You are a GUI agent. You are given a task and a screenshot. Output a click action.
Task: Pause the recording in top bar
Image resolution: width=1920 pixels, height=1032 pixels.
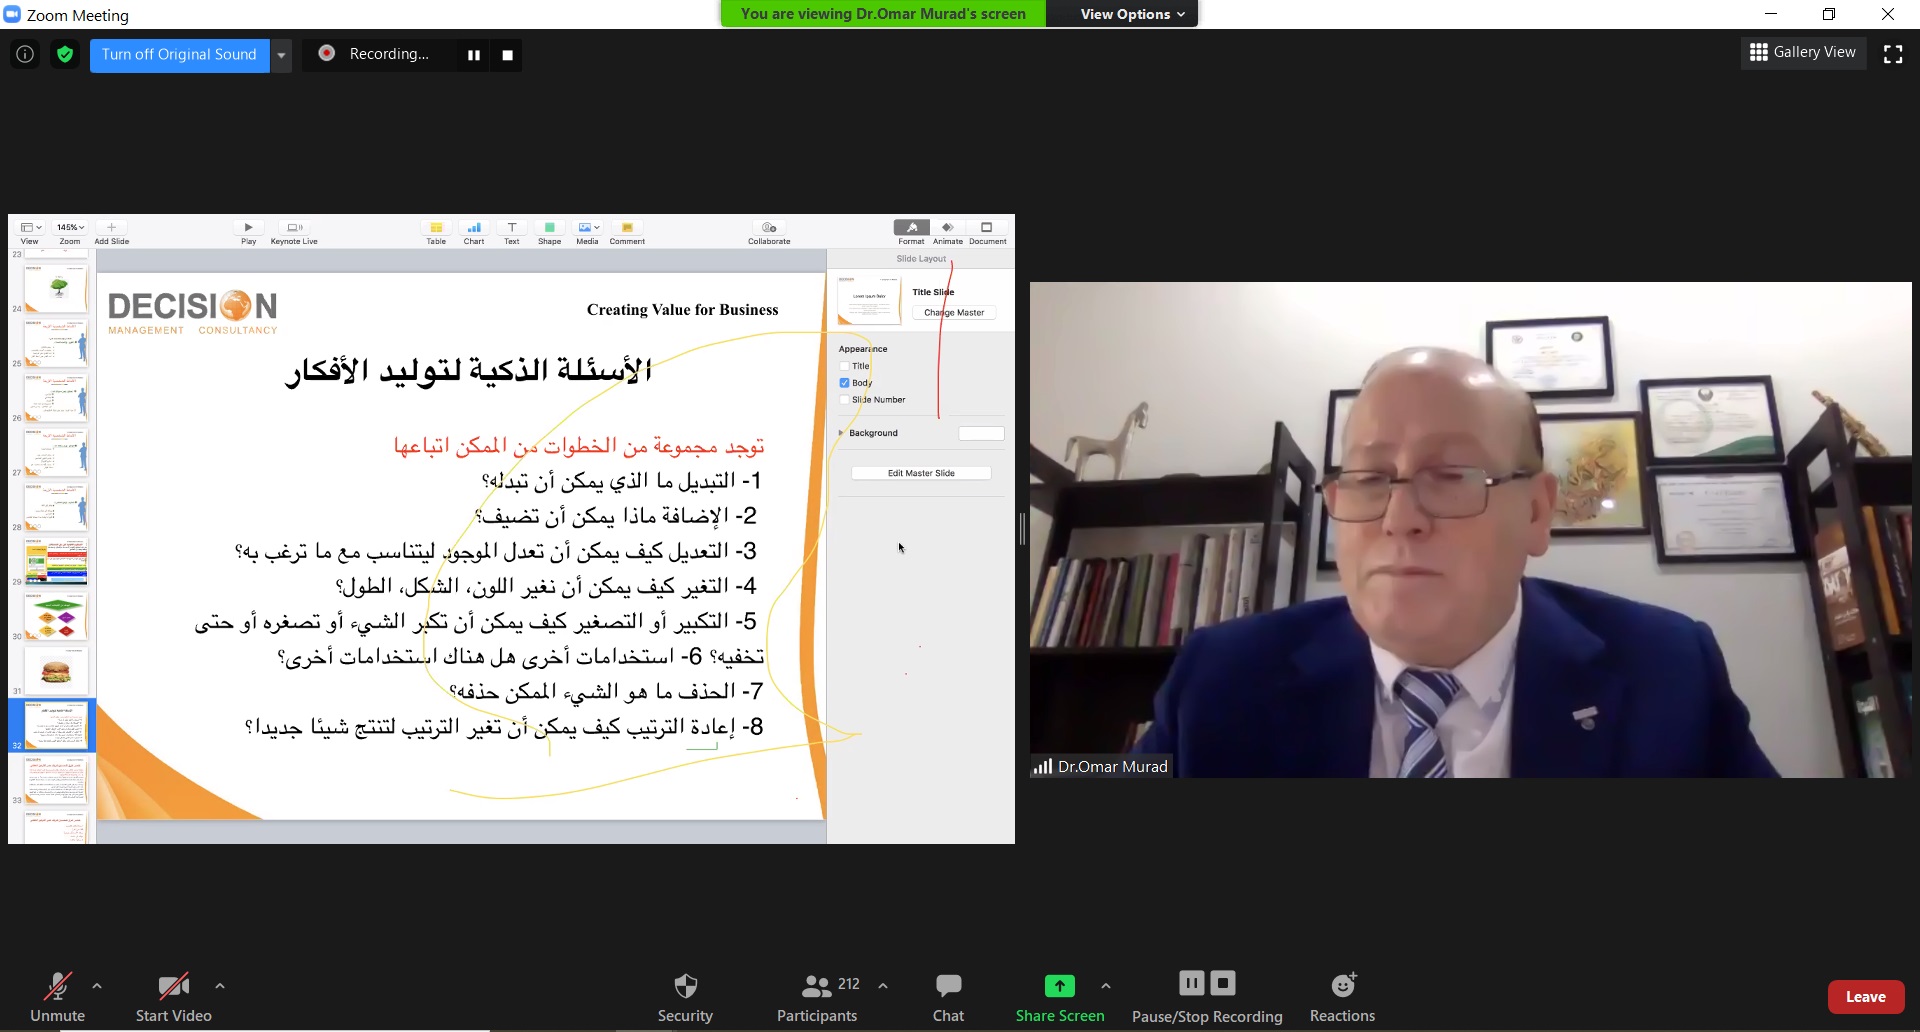[x=474, y=55]
